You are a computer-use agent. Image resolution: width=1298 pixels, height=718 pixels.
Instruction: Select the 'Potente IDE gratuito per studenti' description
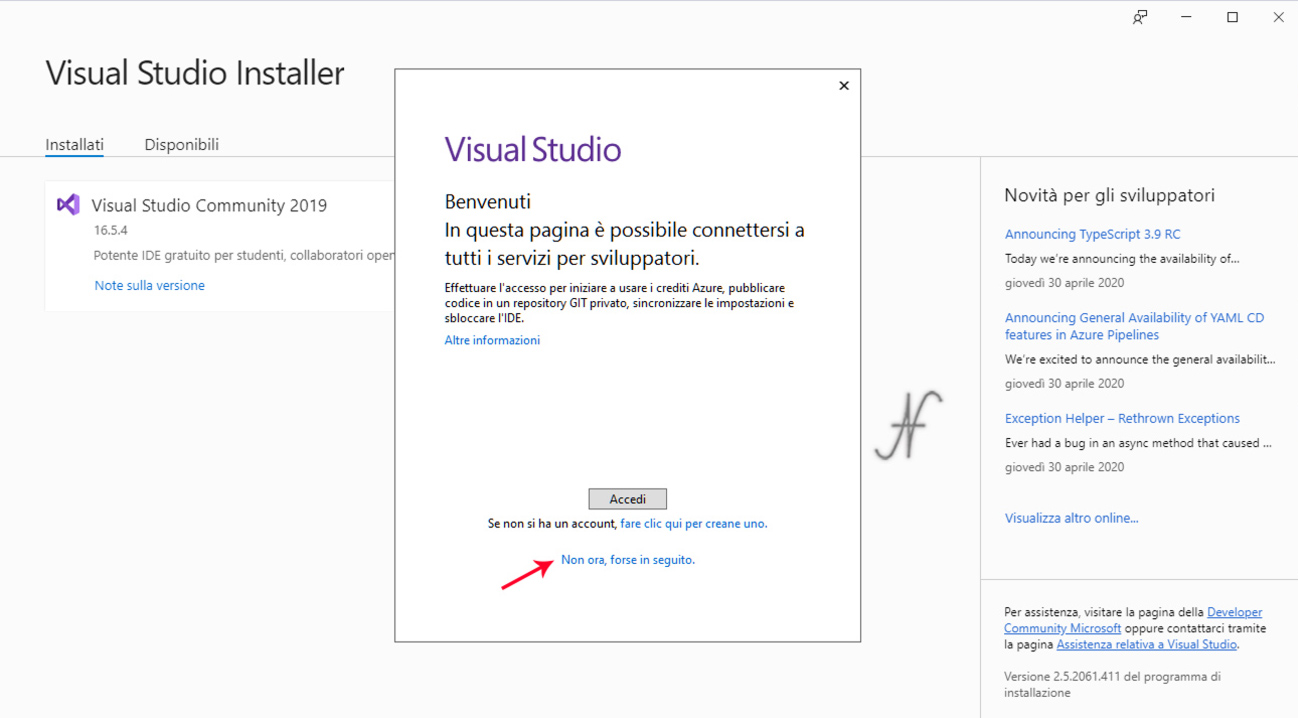(244, 255)
